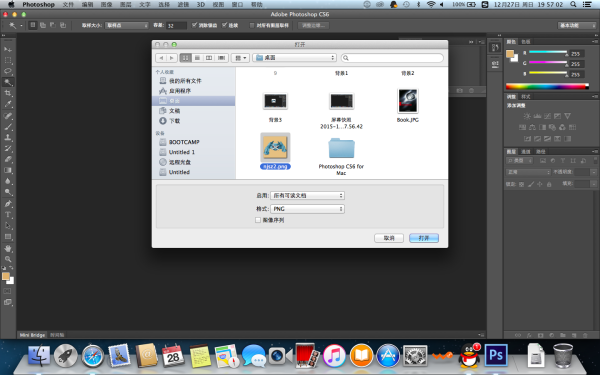
Task: Select the Pen tool
Action: click(8, 204)
